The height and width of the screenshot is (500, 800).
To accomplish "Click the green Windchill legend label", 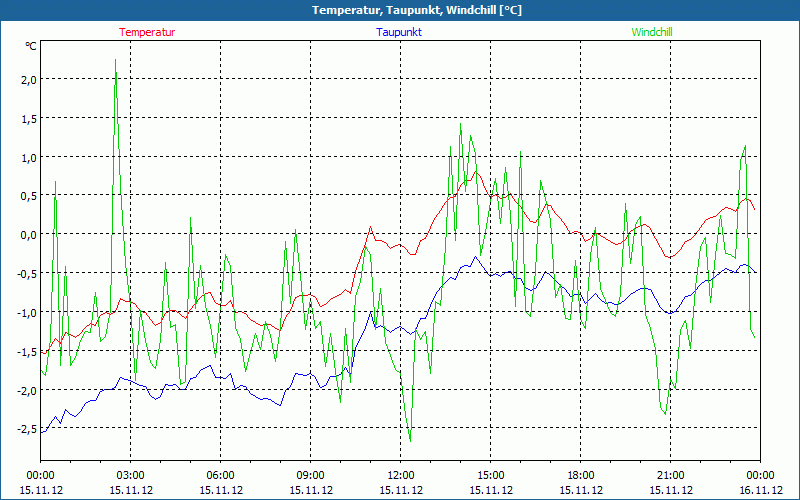I will [x=652, y=32].
